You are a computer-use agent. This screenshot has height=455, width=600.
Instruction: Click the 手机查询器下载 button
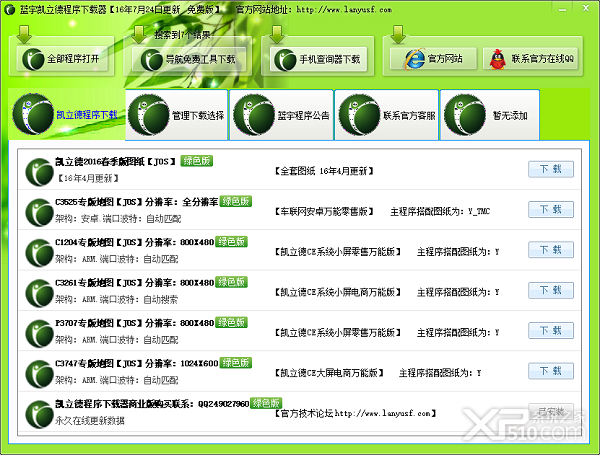[318, 59]
